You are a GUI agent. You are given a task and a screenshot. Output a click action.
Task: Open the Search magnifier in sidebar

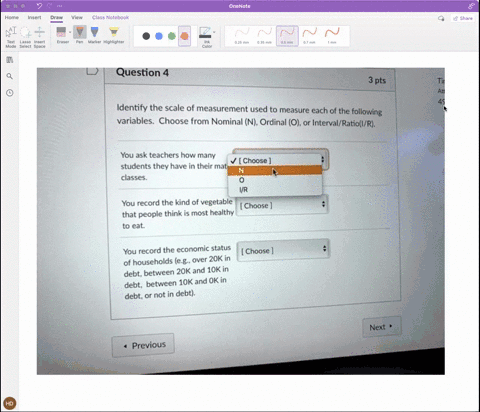coord(10,76)
